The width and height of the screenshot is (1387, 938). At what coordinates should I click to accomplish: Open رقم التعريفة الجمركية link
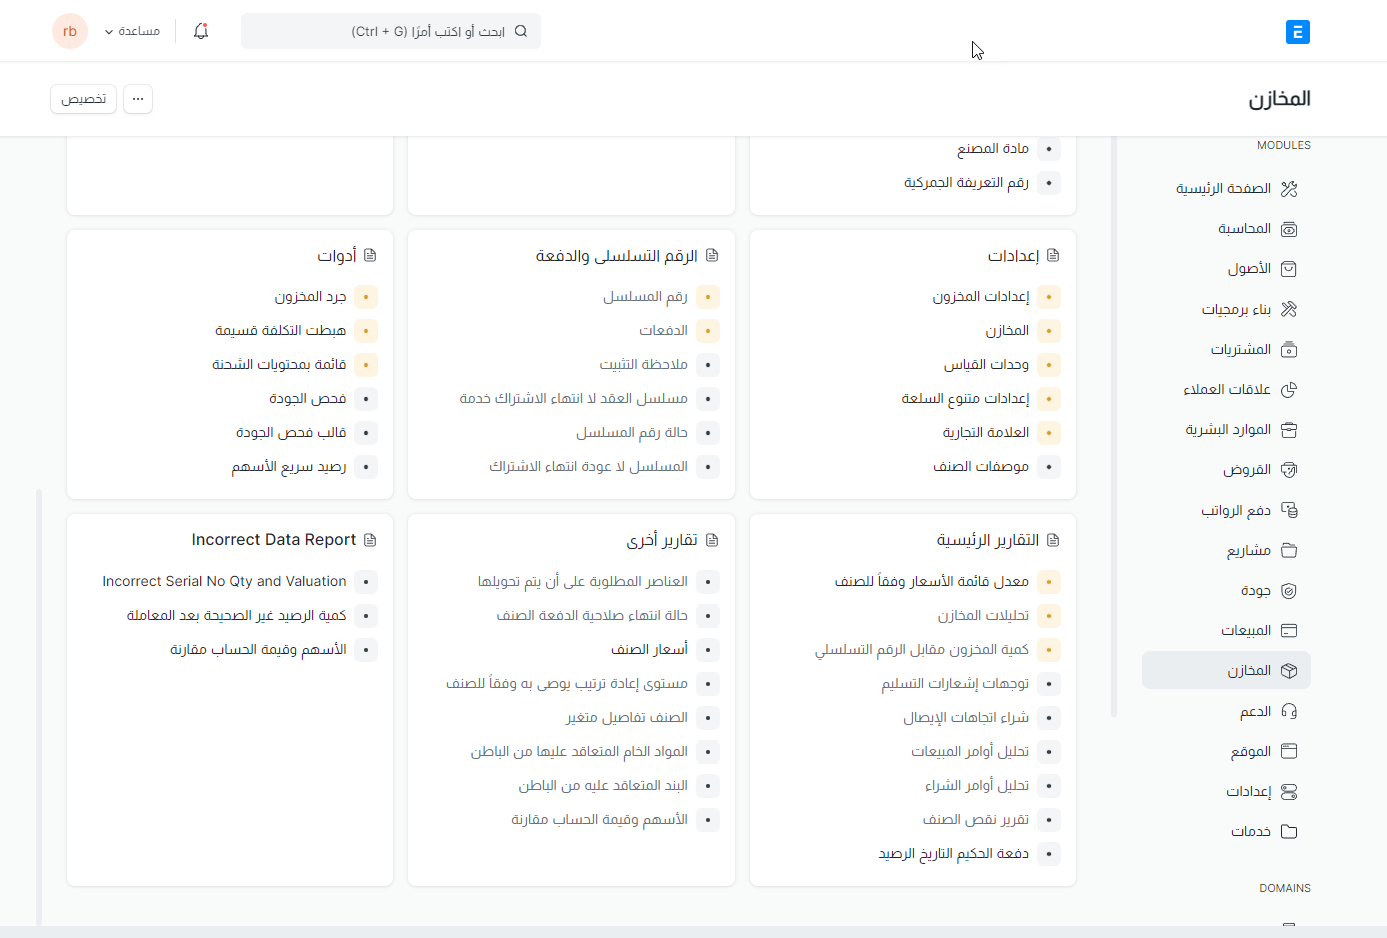coord(966,182)
